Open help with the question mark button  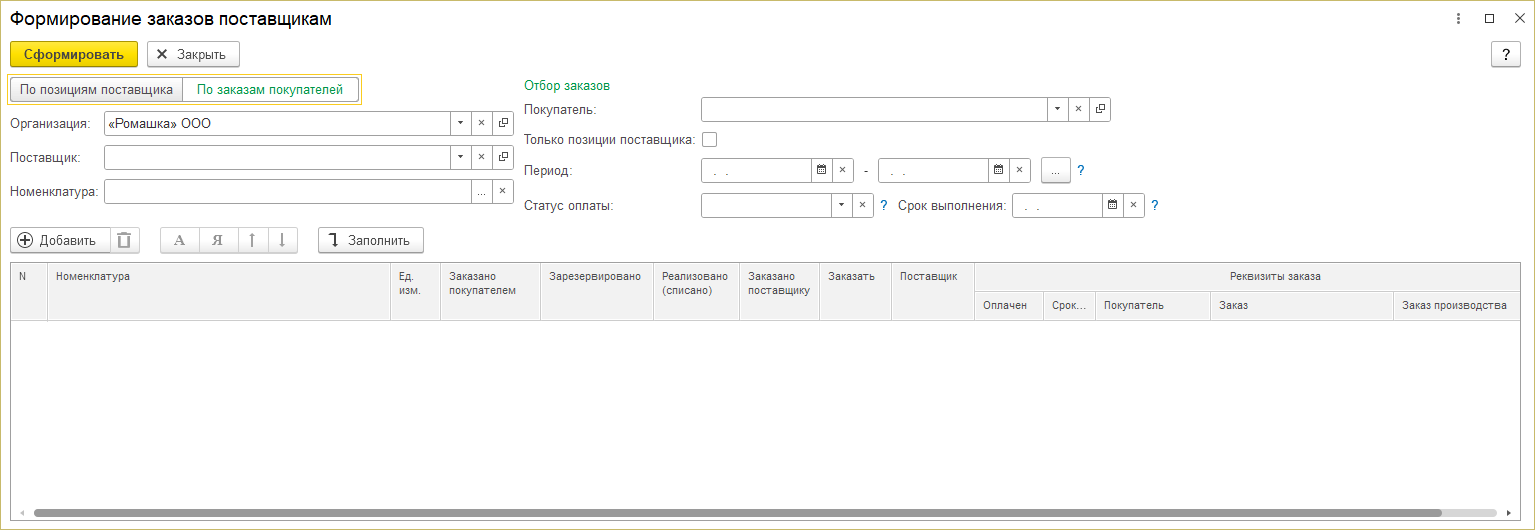pos(1506,54)
